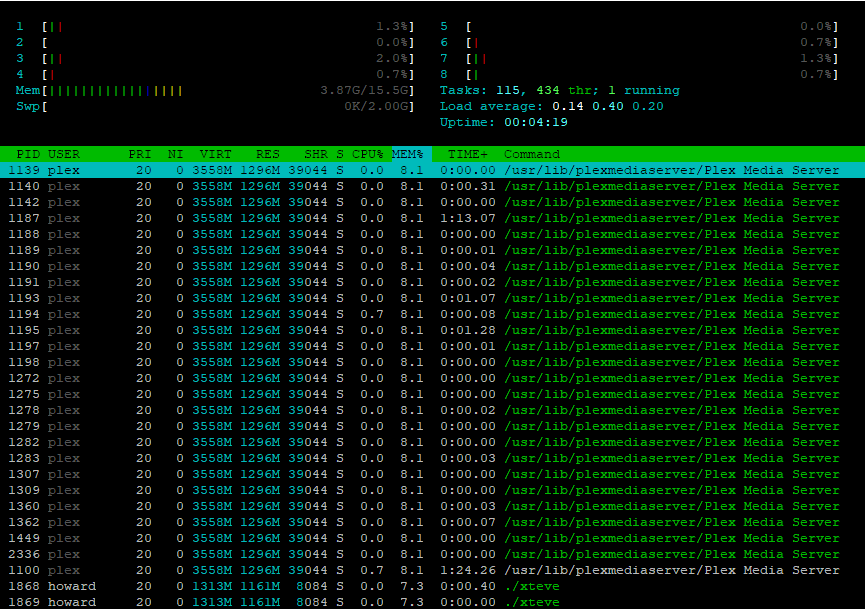This screenshot has width=865, height=609.
Task: Click the NI column header
Action: 175,154
